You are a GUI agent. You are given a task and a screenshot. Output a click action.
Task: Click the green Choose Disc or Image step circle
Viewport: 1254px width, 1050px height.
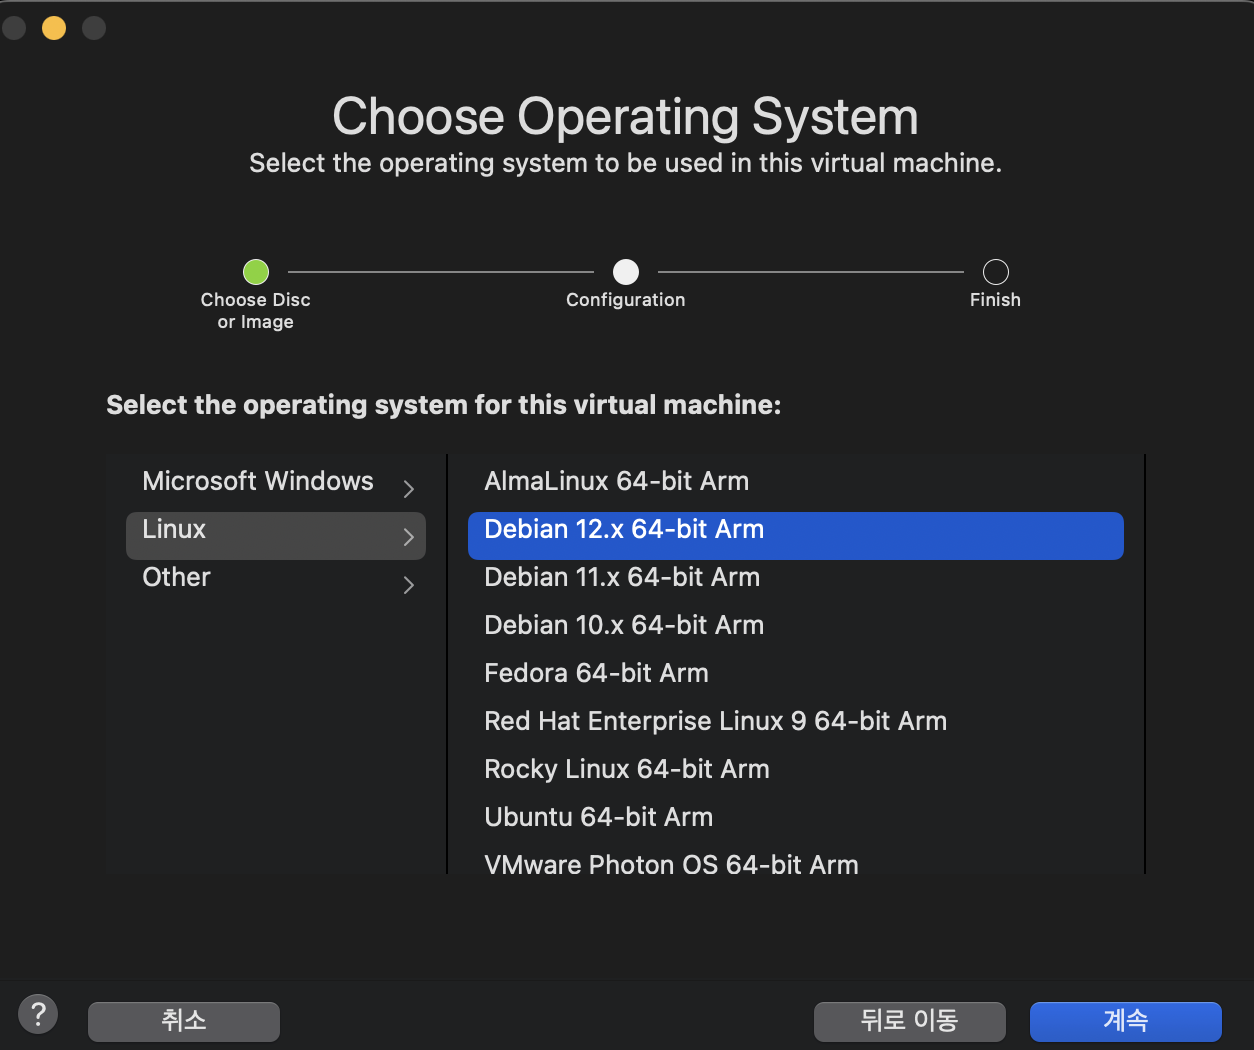click(256, 272)
